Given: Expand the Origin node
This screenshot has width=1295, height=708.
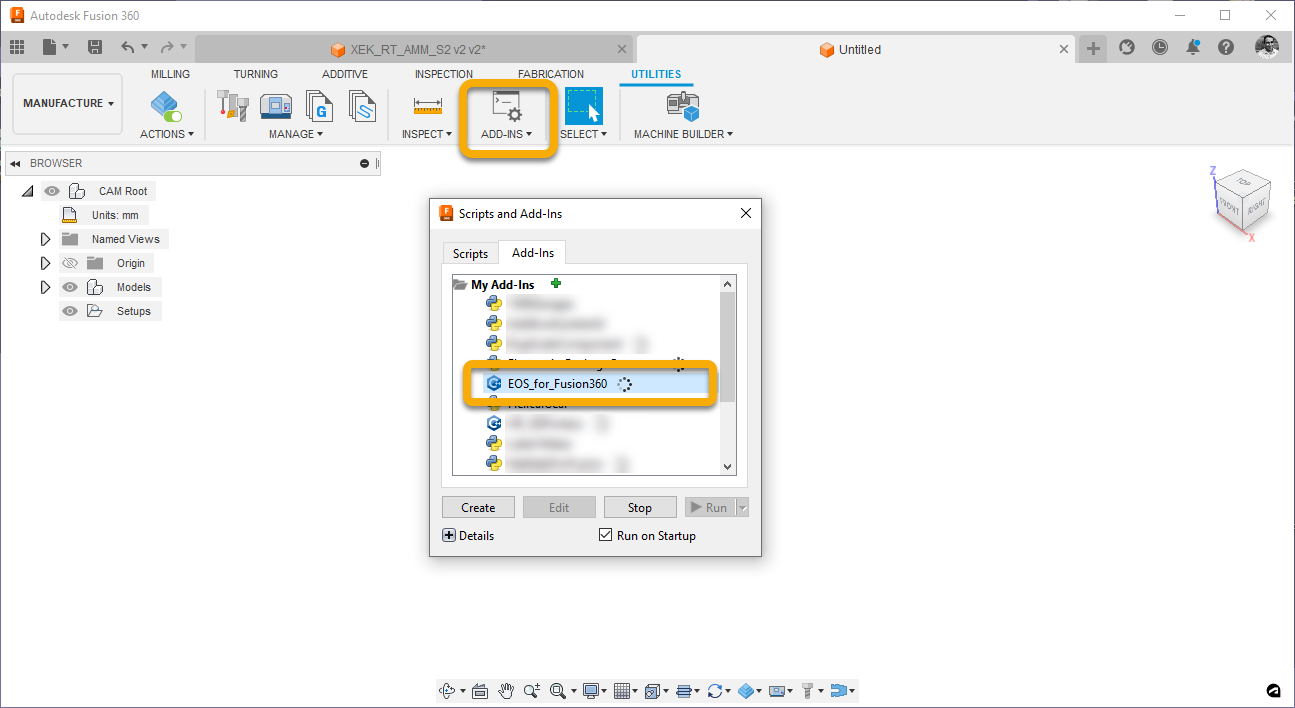Looking at the screenshot, I should [45, 263].
